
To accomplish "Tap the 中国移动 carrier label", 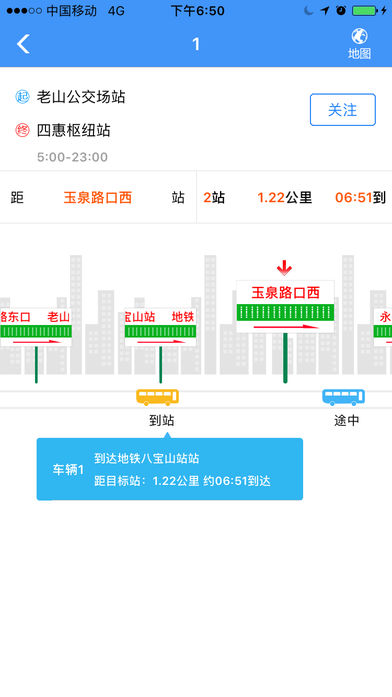I will point(72,11).
